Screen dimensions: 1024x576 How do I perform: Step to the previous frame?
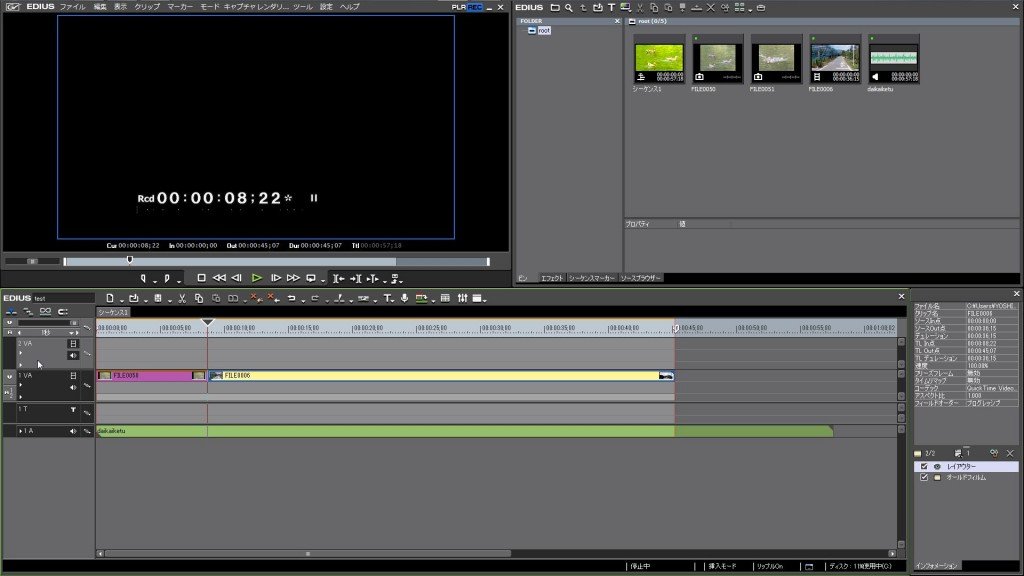(x=237, y=278)
